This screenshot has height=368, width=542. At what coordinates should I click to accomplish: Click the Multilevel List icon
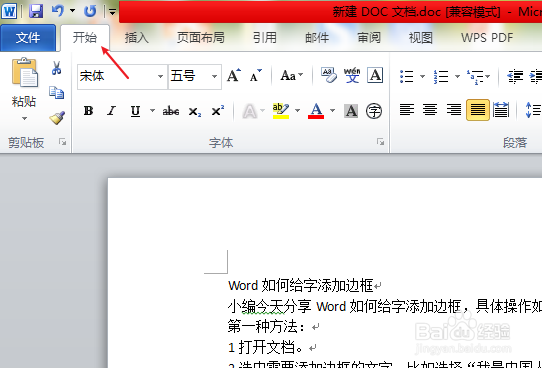pyautogui.click(x=476, y=77)
